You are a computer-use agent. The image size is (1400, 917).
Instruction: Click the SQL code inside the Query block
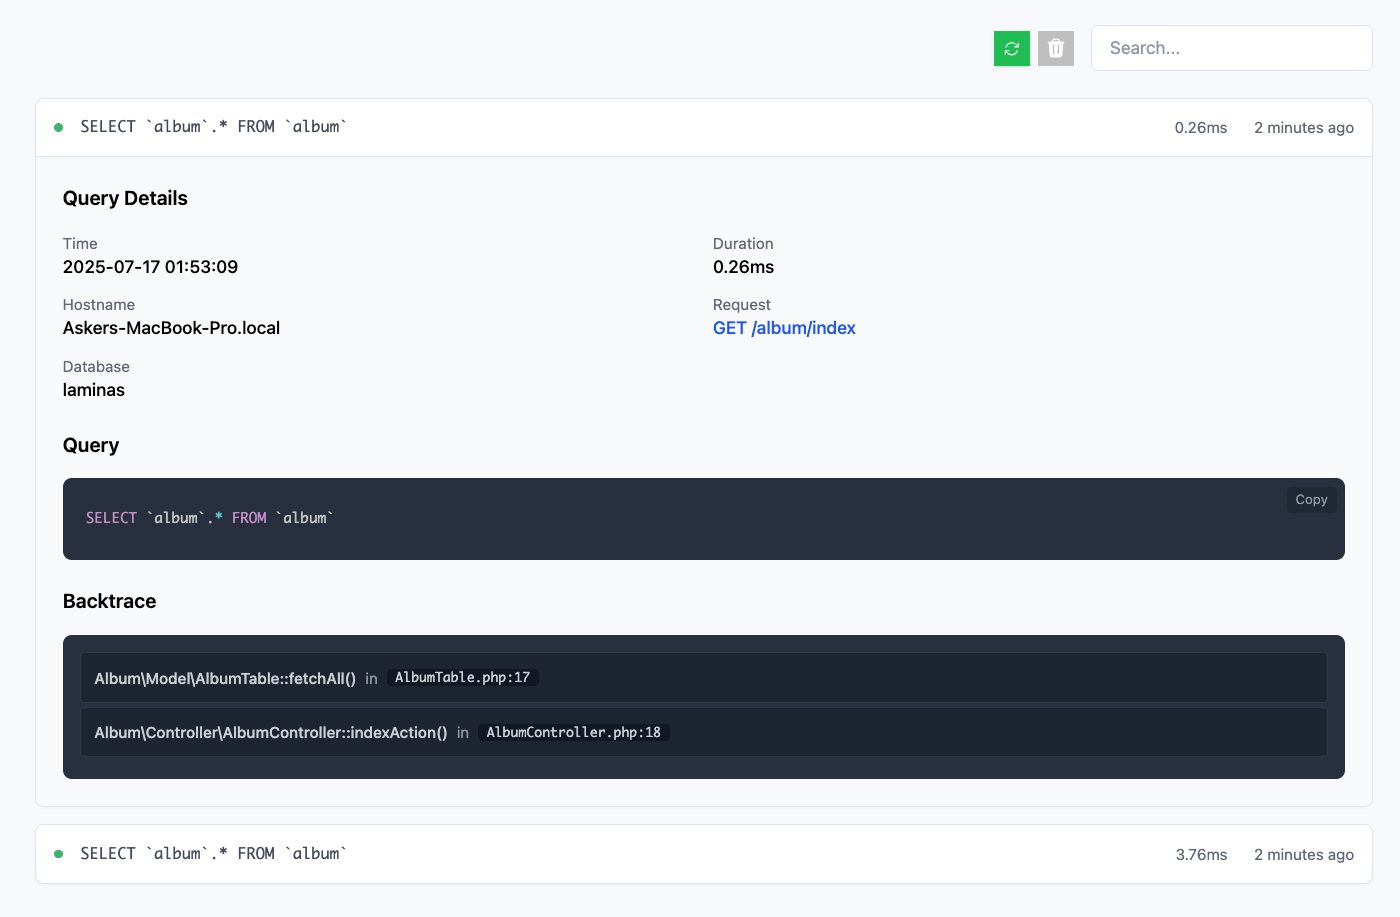click(x=209, y=518)
